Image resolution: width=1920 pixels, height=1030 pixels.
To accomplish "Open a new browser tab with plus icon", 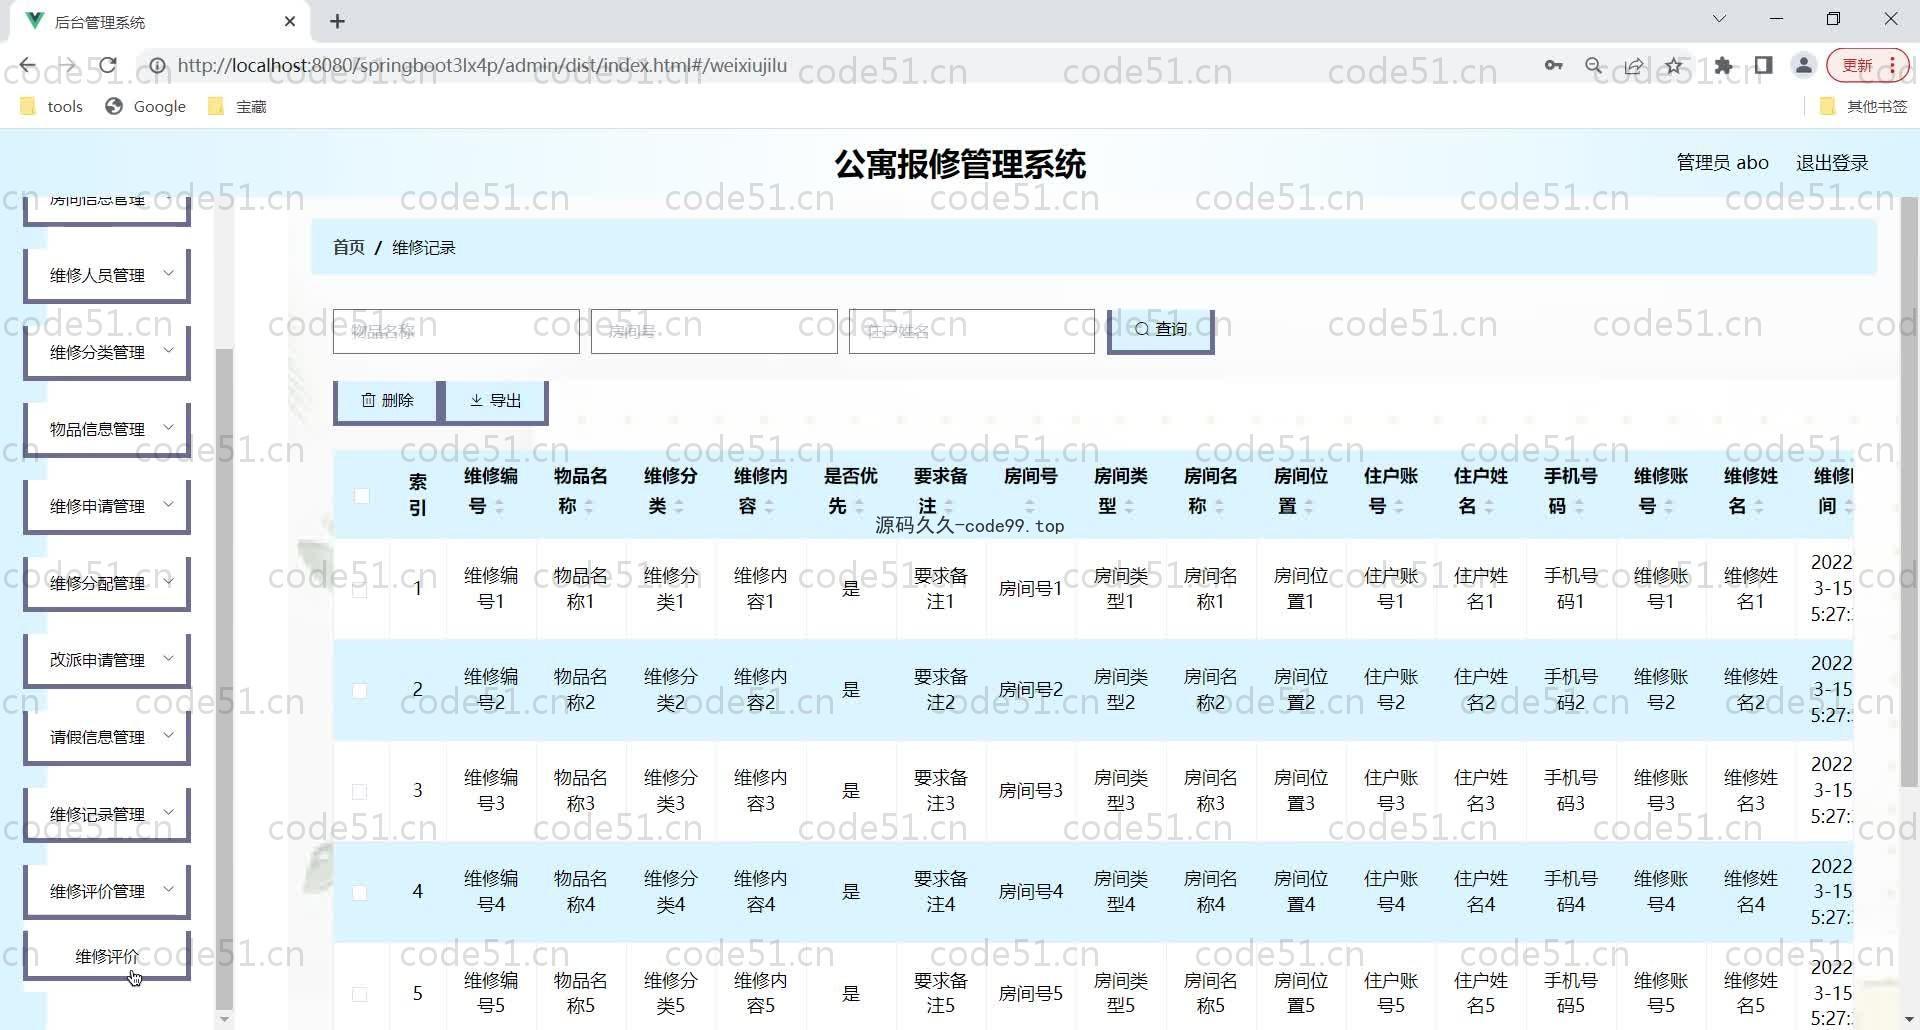I will (338, 21).
